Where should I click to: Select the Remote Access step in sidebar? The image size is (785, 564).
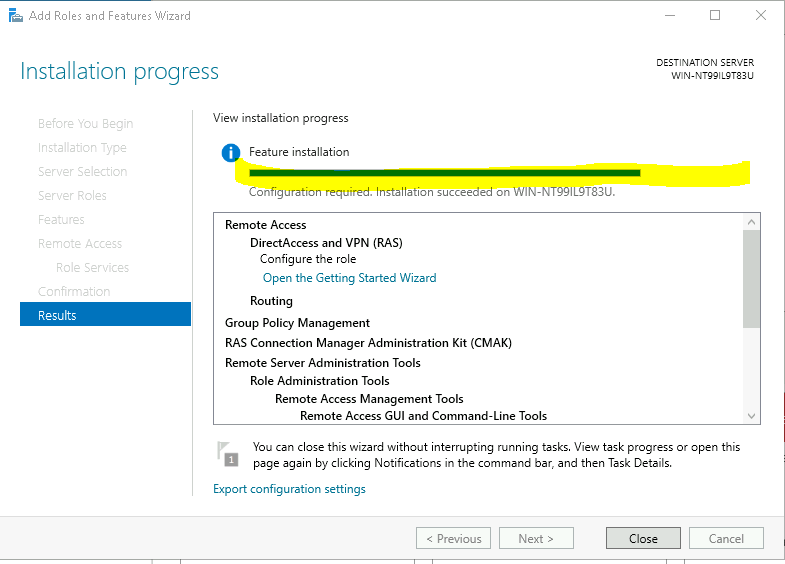click(x=80, y=244)
